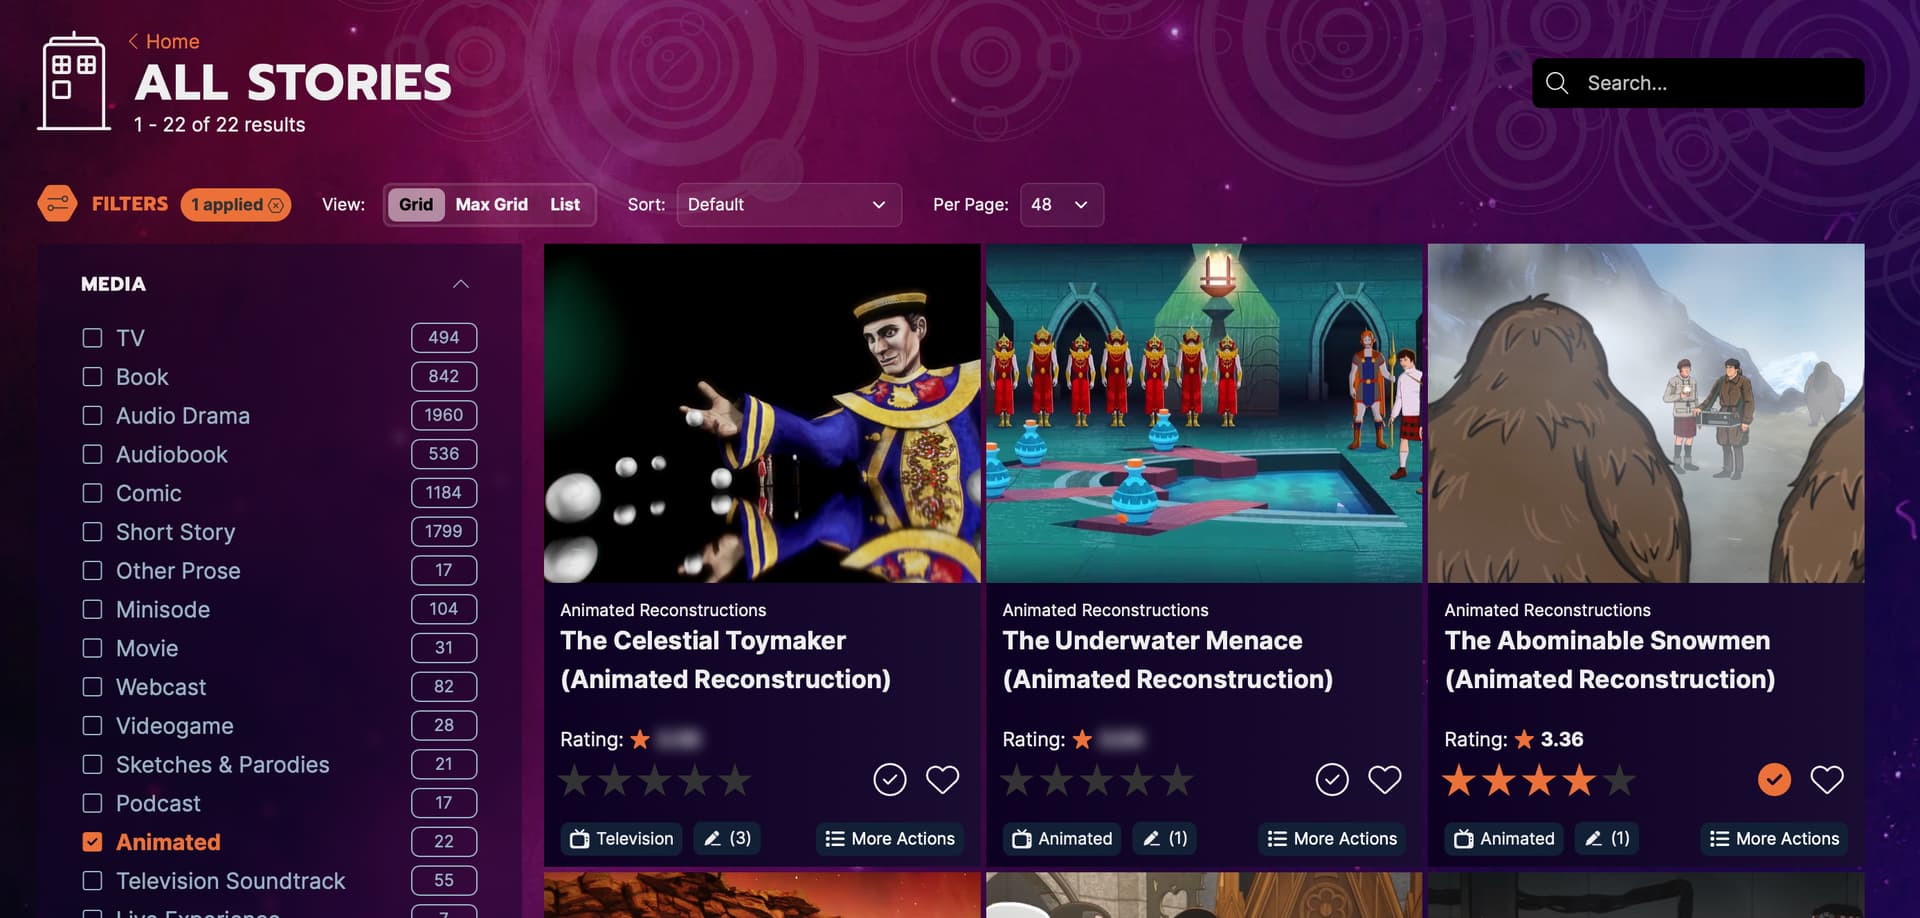
Task: Open The Celestial Toymaker thumbnail
Action: point(762,413)
